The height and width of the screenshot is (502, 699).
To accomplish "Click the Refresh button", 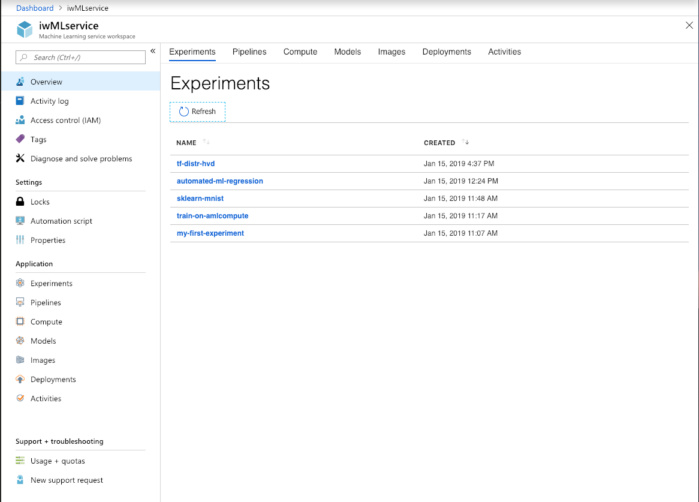I will pos(197,111).
